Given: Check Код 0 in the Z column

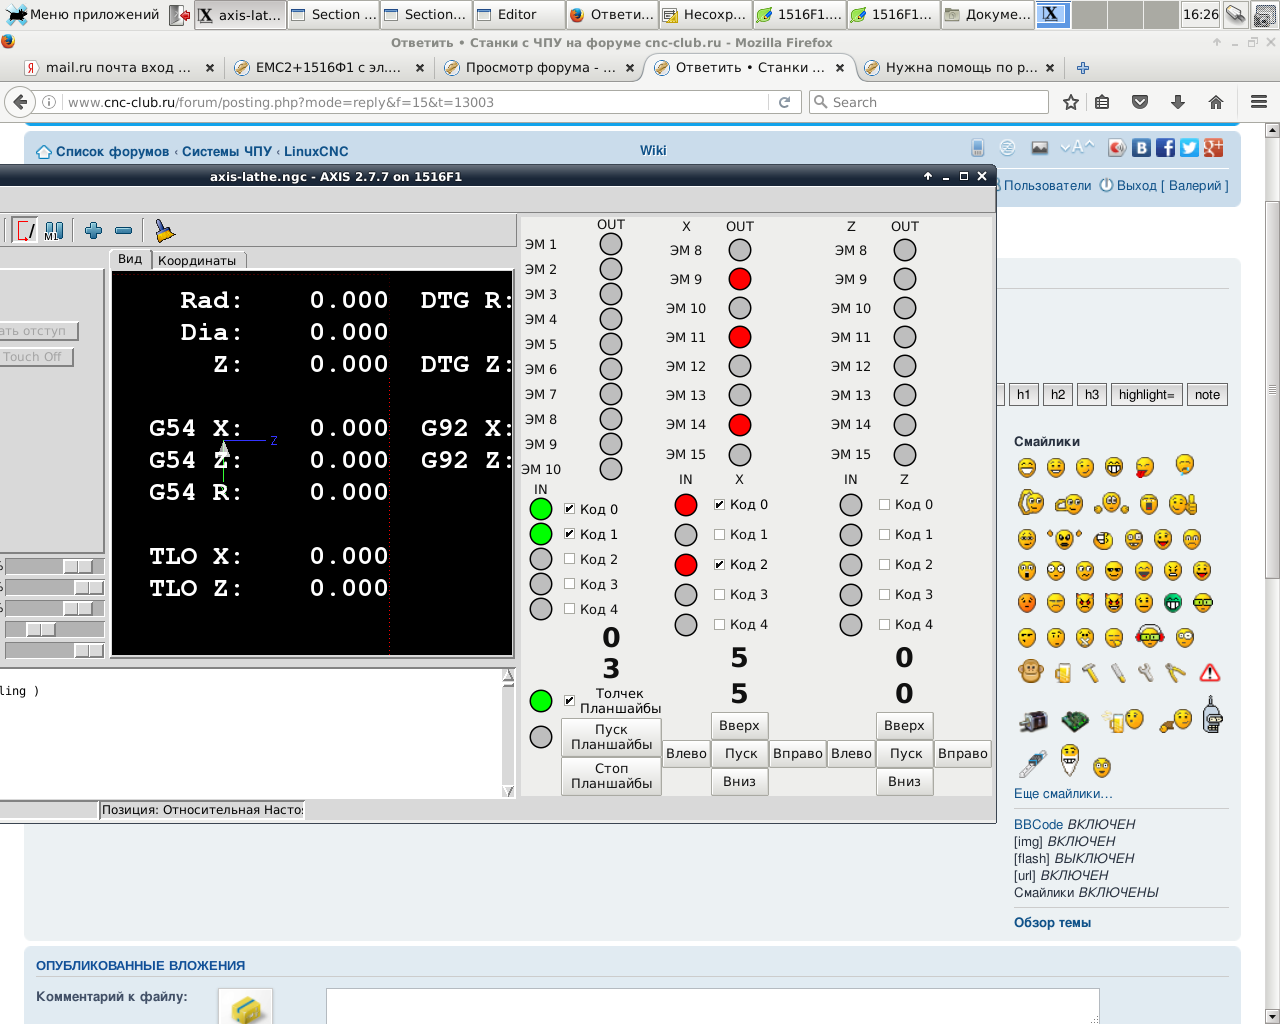Looking at the screenshot, I should pyautogui.click(x=884, y=504).
